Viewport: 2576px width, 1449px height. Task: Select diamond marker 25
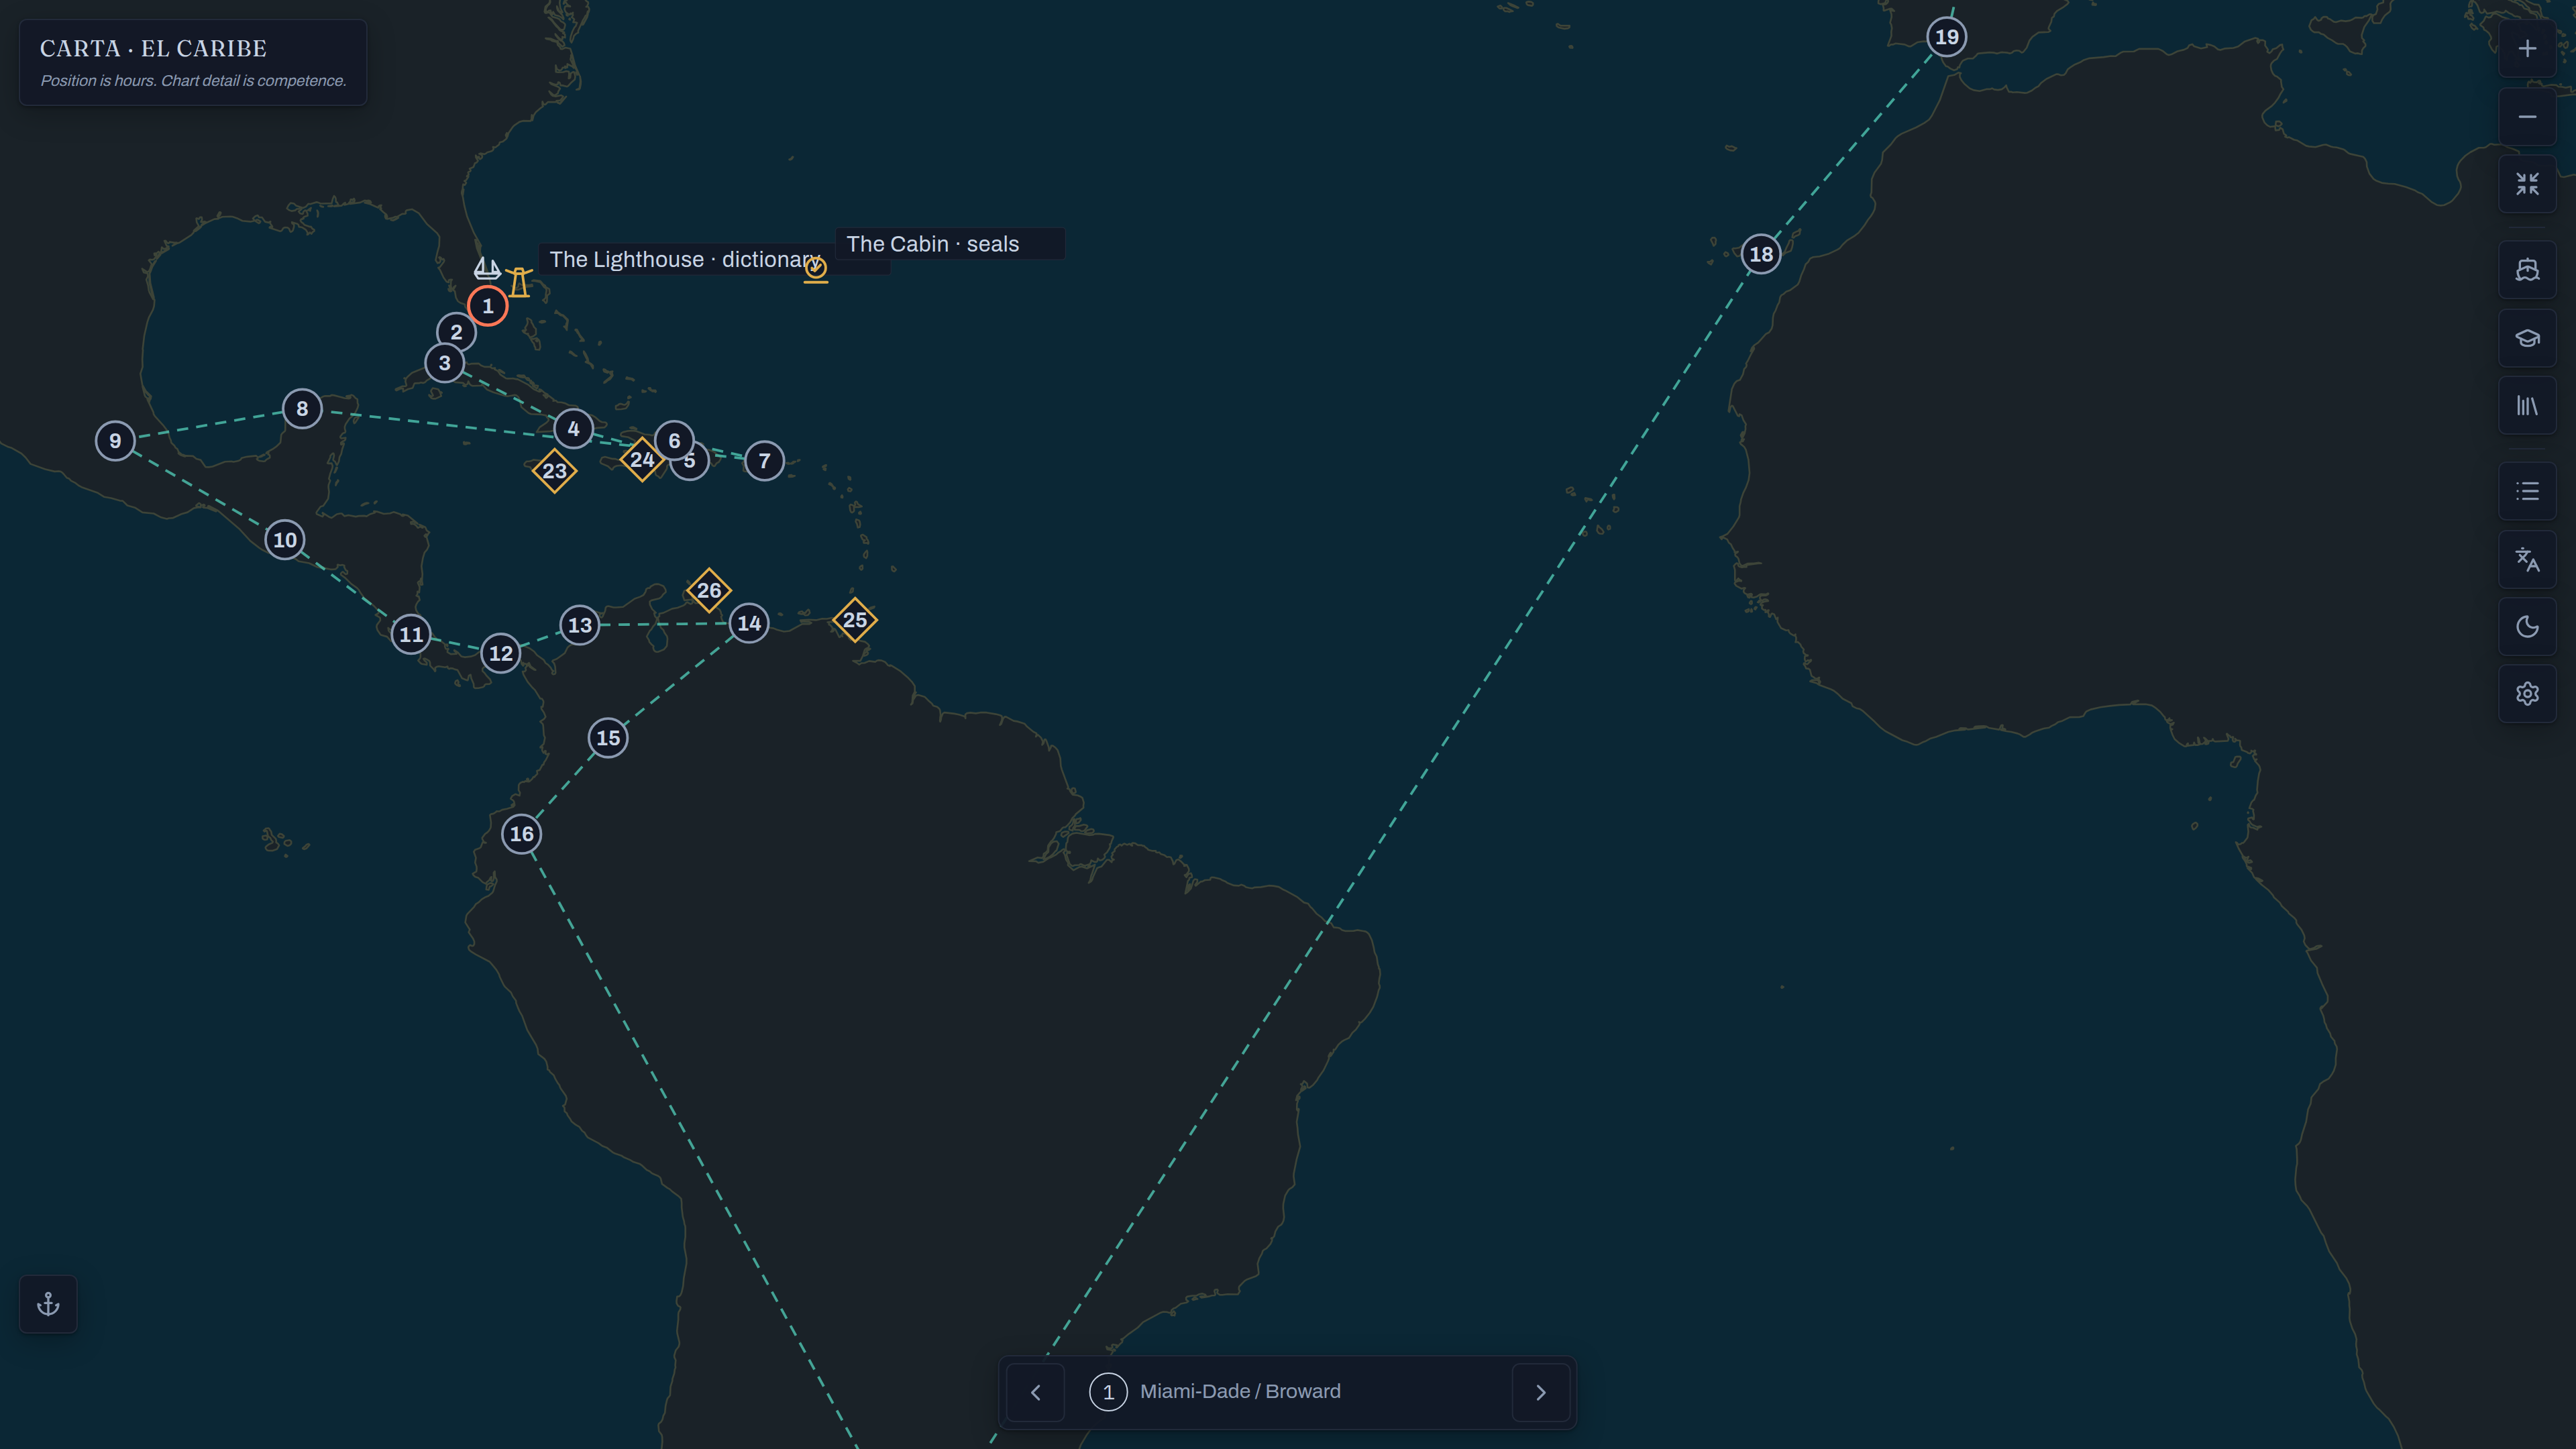(x=855, y=620)
